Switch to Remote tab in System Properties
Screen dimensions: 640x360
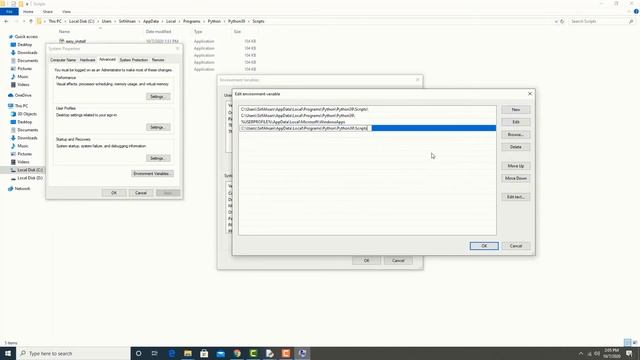point(158,60)
